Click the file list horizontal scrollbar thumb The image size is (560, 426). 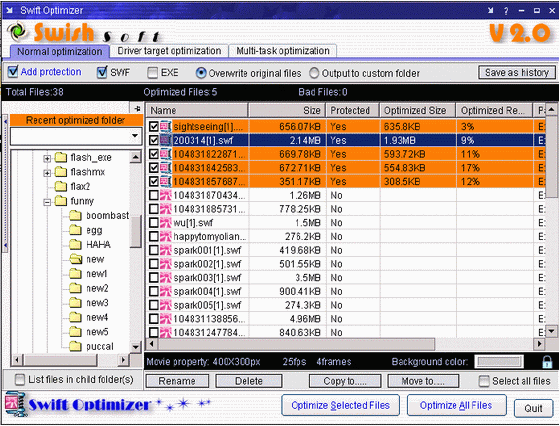click(296, 344)
